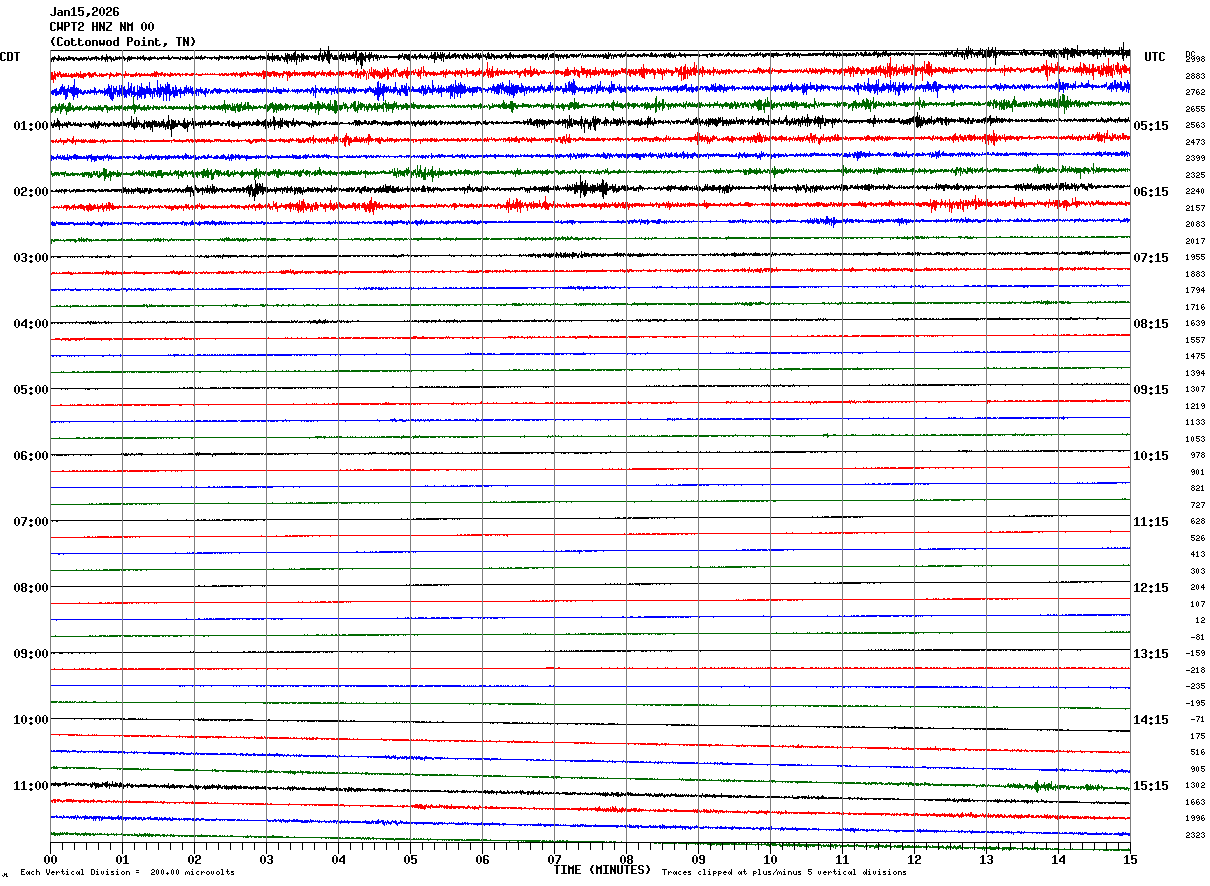Click the DC offset value "-159"
This screenshot has height=886, width=1210.
1195,653
